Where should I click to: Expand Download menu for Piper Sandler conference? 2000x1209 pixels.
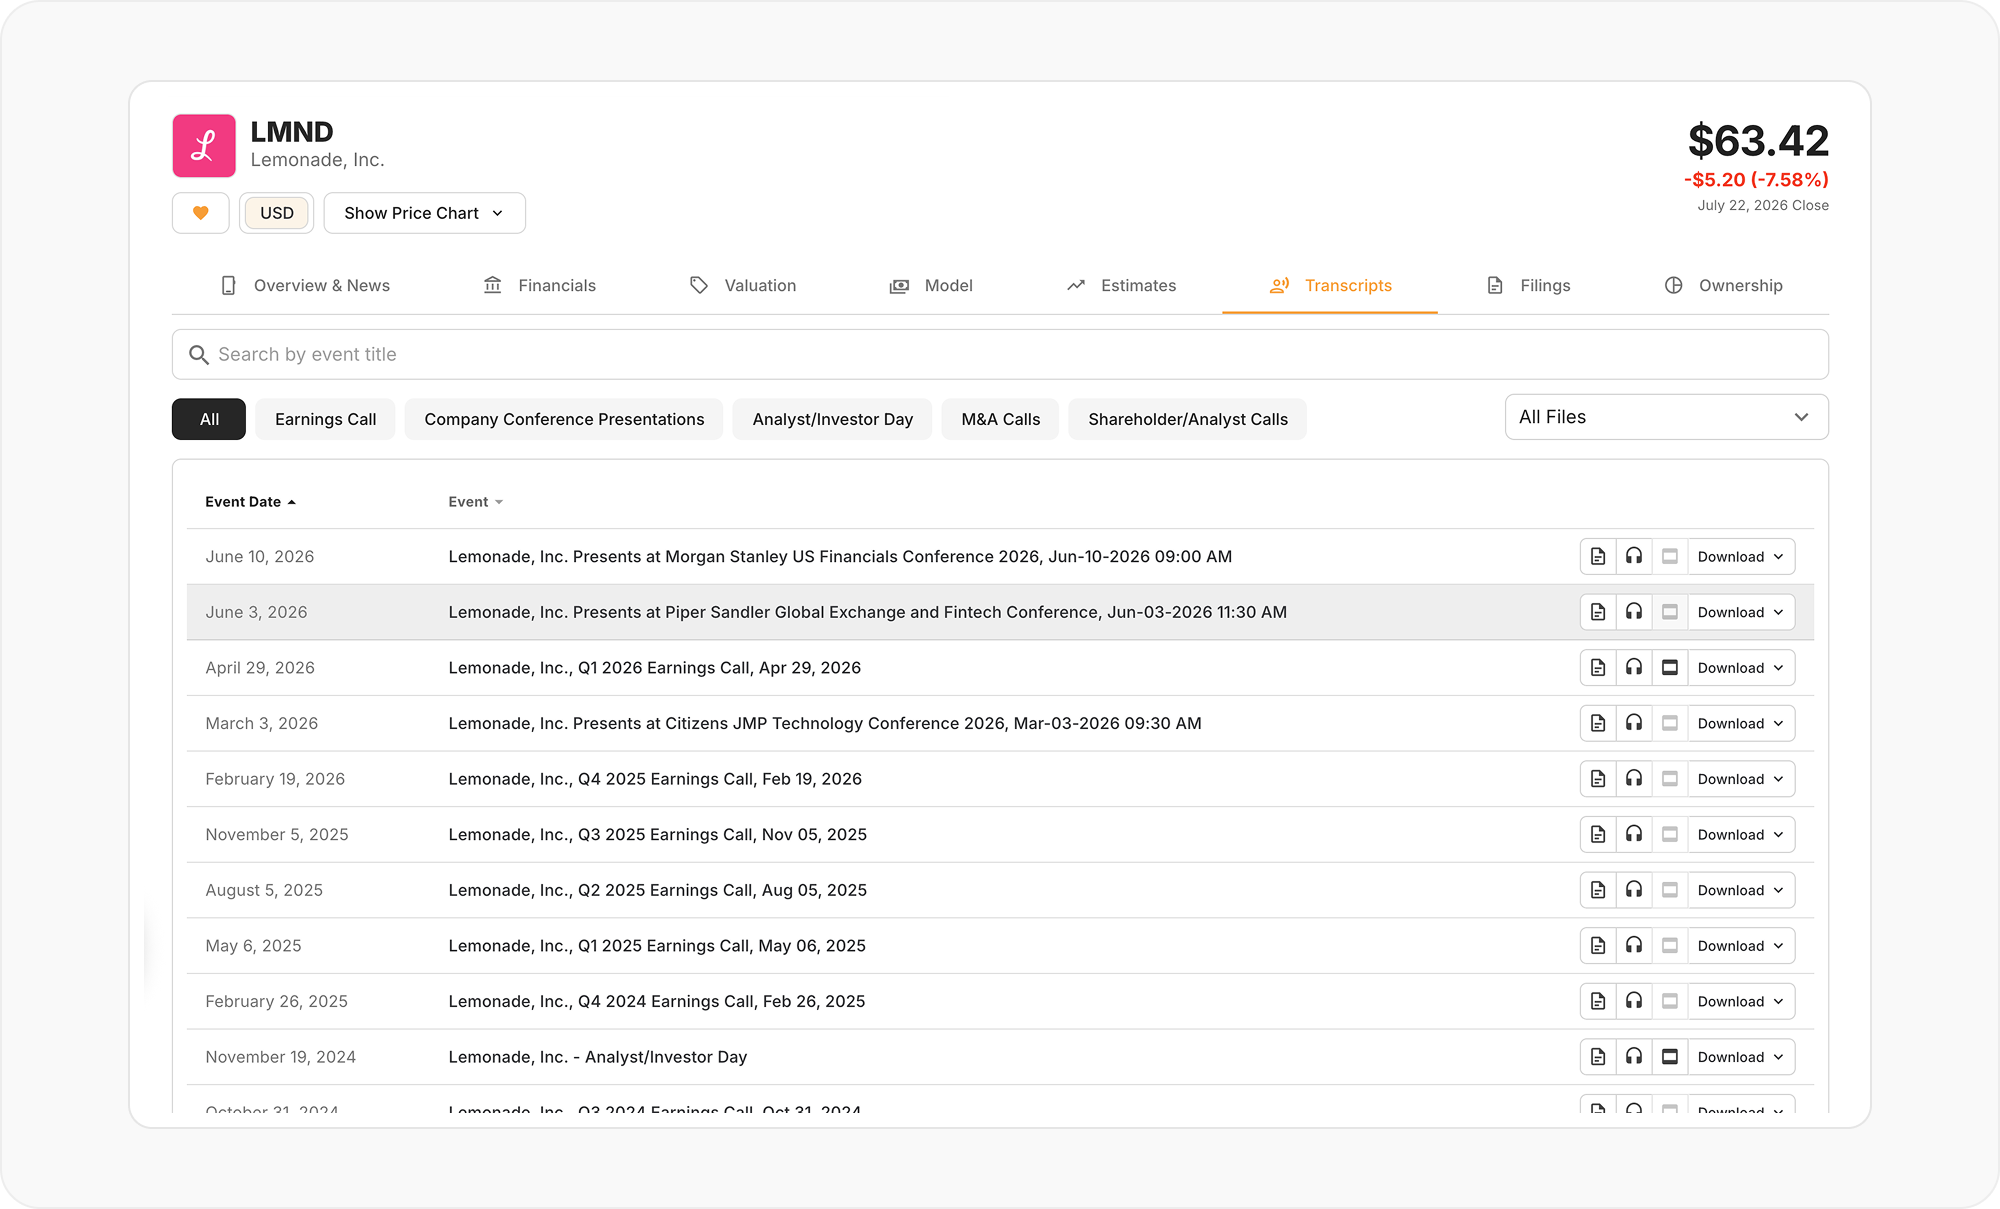tap(1741, 612)
